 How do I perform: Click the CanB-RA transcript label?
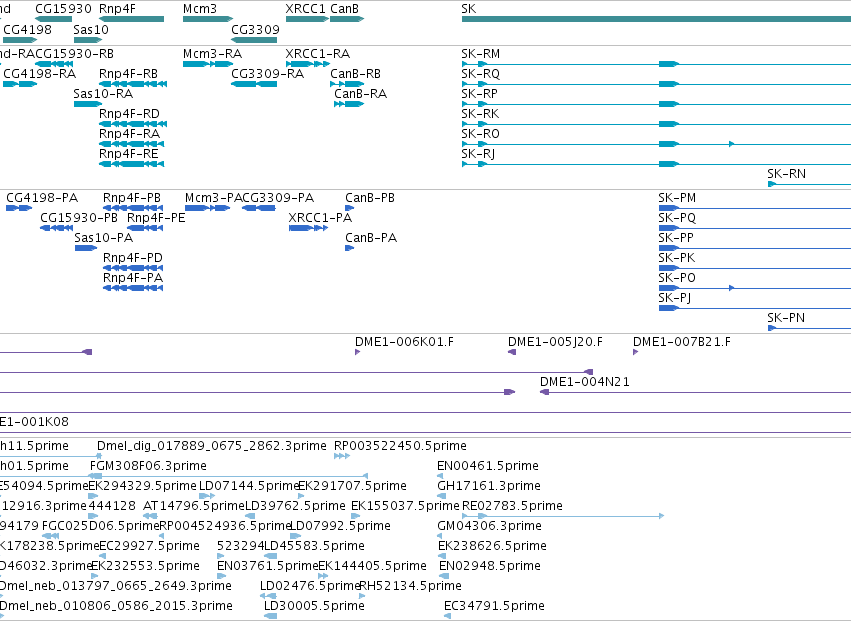tap(360, 94)
